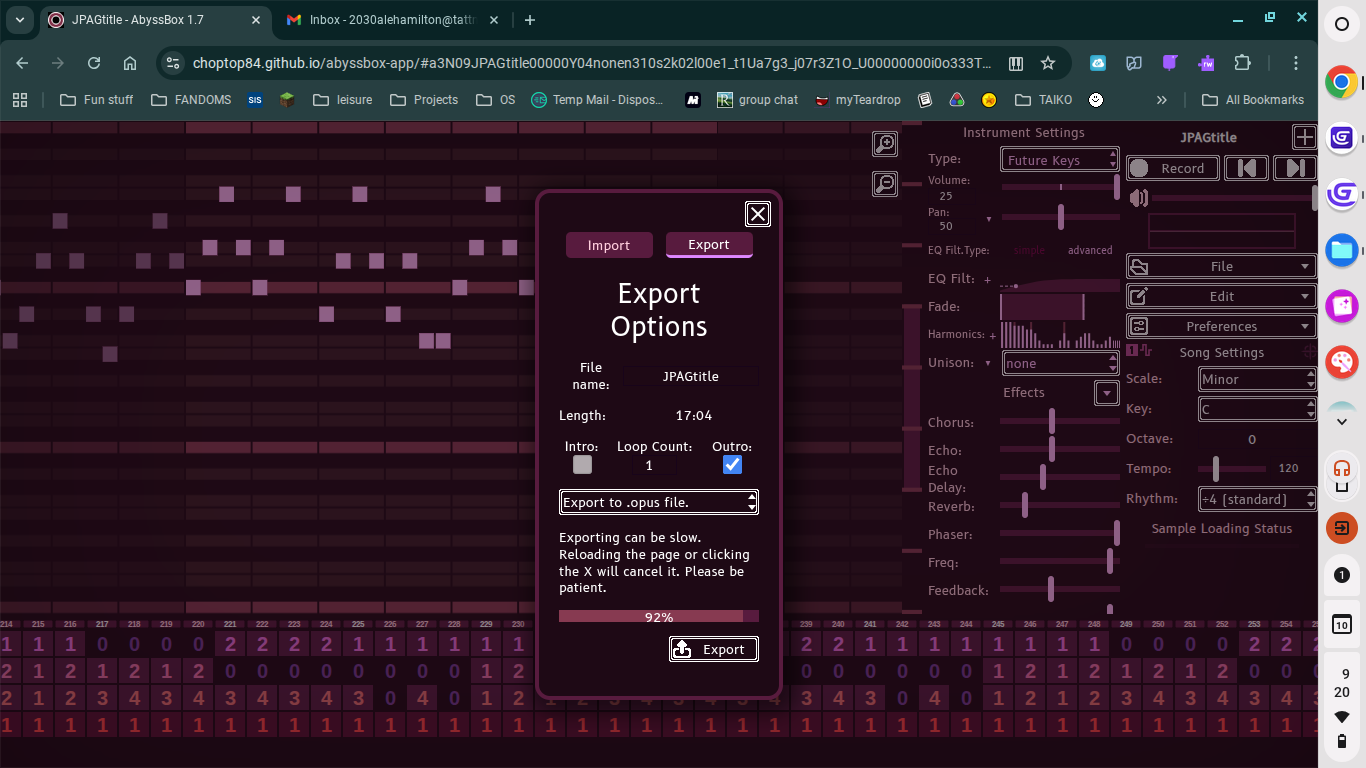This screenshot has width=1366, height=768.
Task: Add a new pattern with plus icon
Action: (1304, 137)
